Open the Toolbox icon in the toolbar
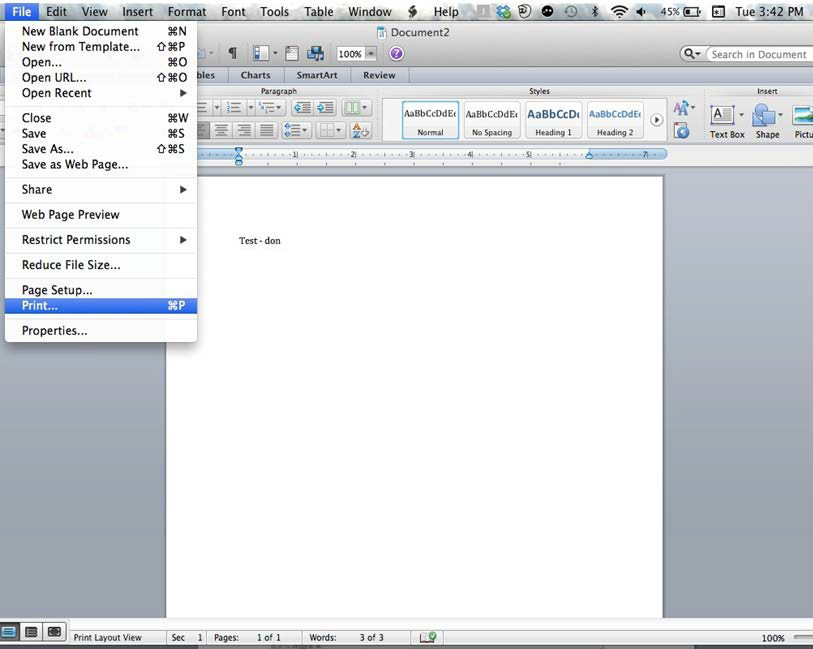This screenshot has height=649, width=813. coord(292,53)
